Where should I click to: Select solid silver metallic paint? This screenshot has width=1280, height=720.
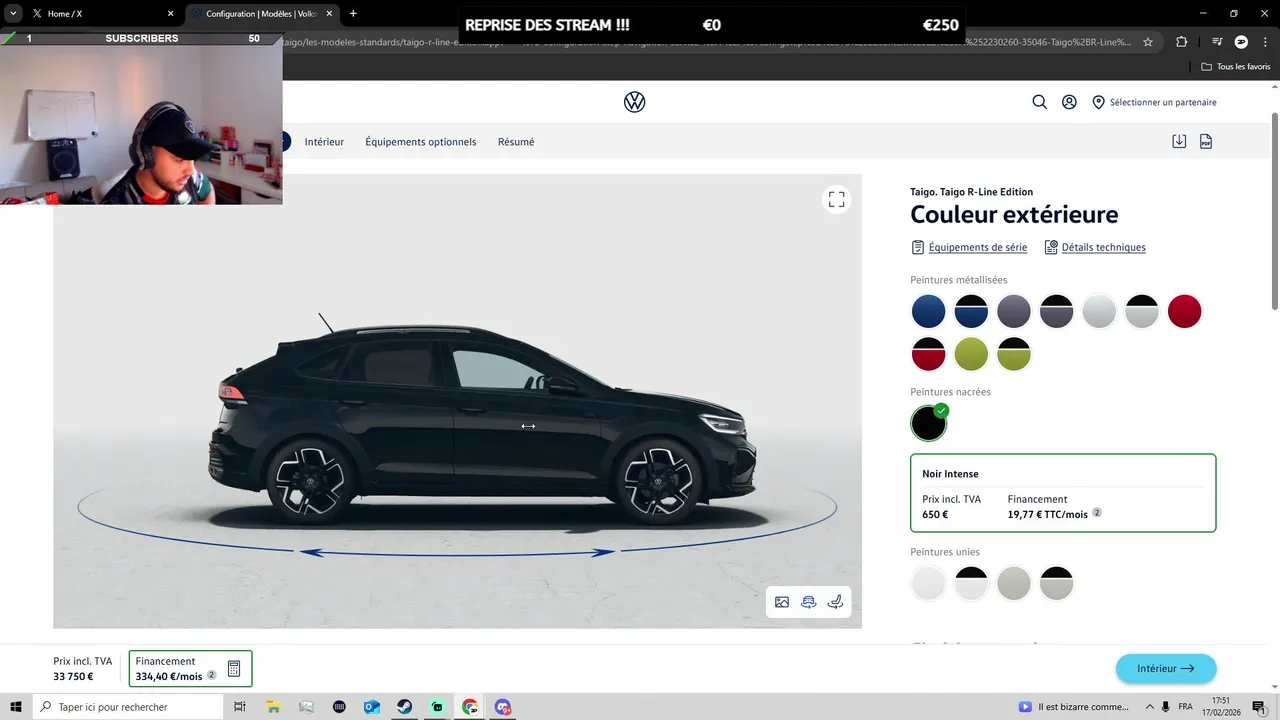coord(1099,311)
